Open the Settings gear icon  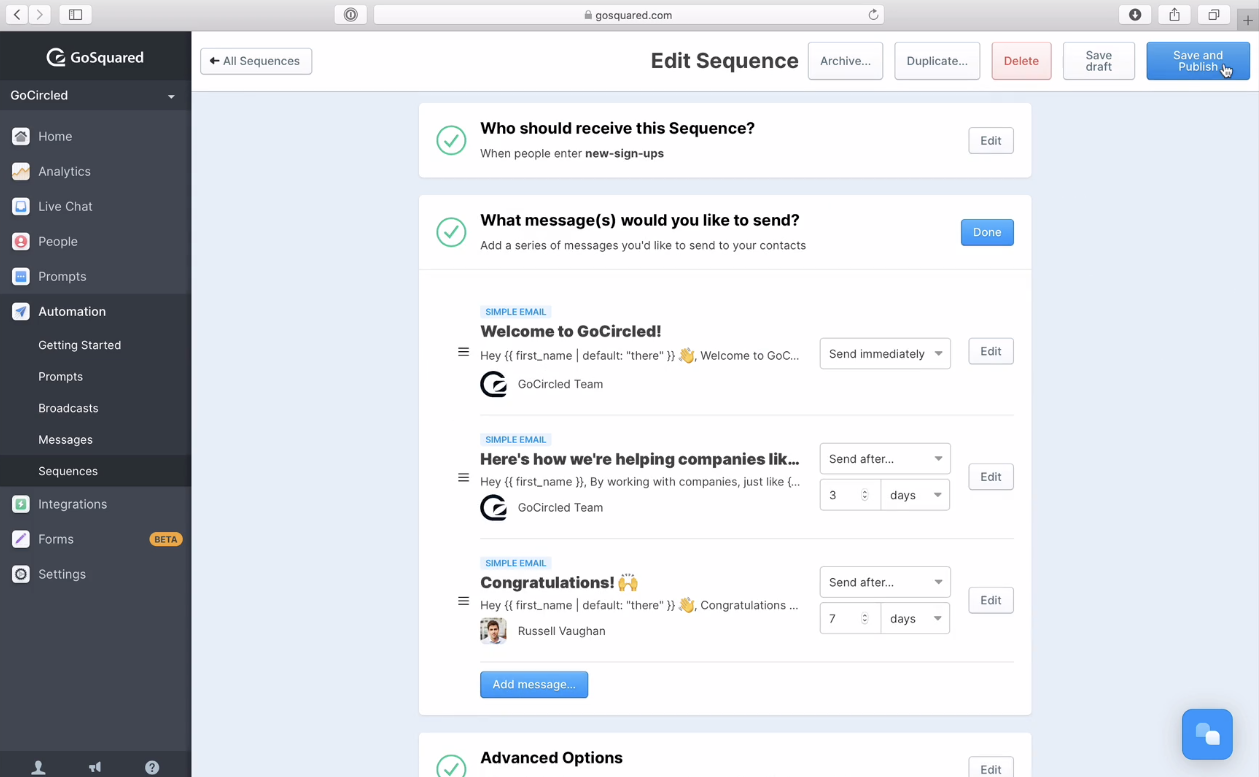pos(21,574)
